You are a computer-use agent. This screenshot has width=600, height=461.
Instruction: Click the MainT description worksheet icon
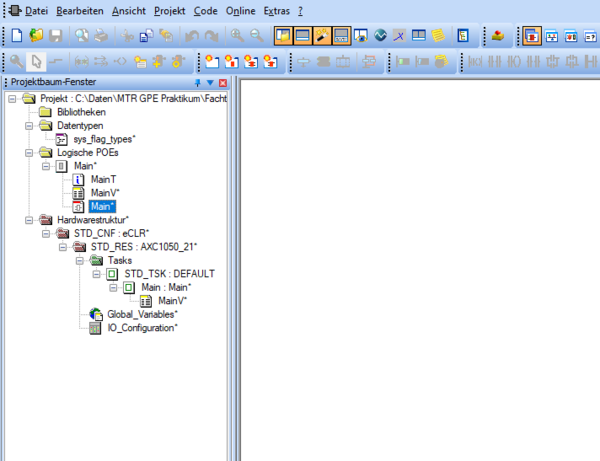pos(79,179)
